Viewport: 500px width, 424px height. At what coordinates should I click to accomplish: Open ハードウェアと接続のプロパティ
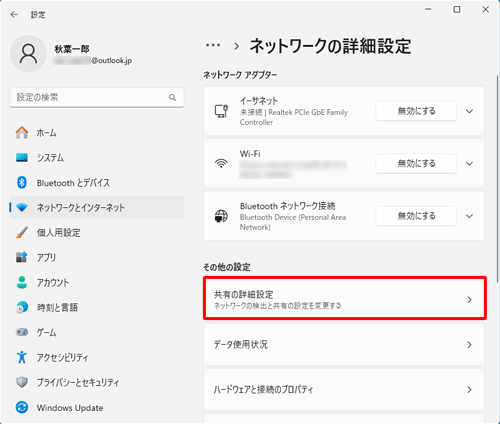pos(344,389)
